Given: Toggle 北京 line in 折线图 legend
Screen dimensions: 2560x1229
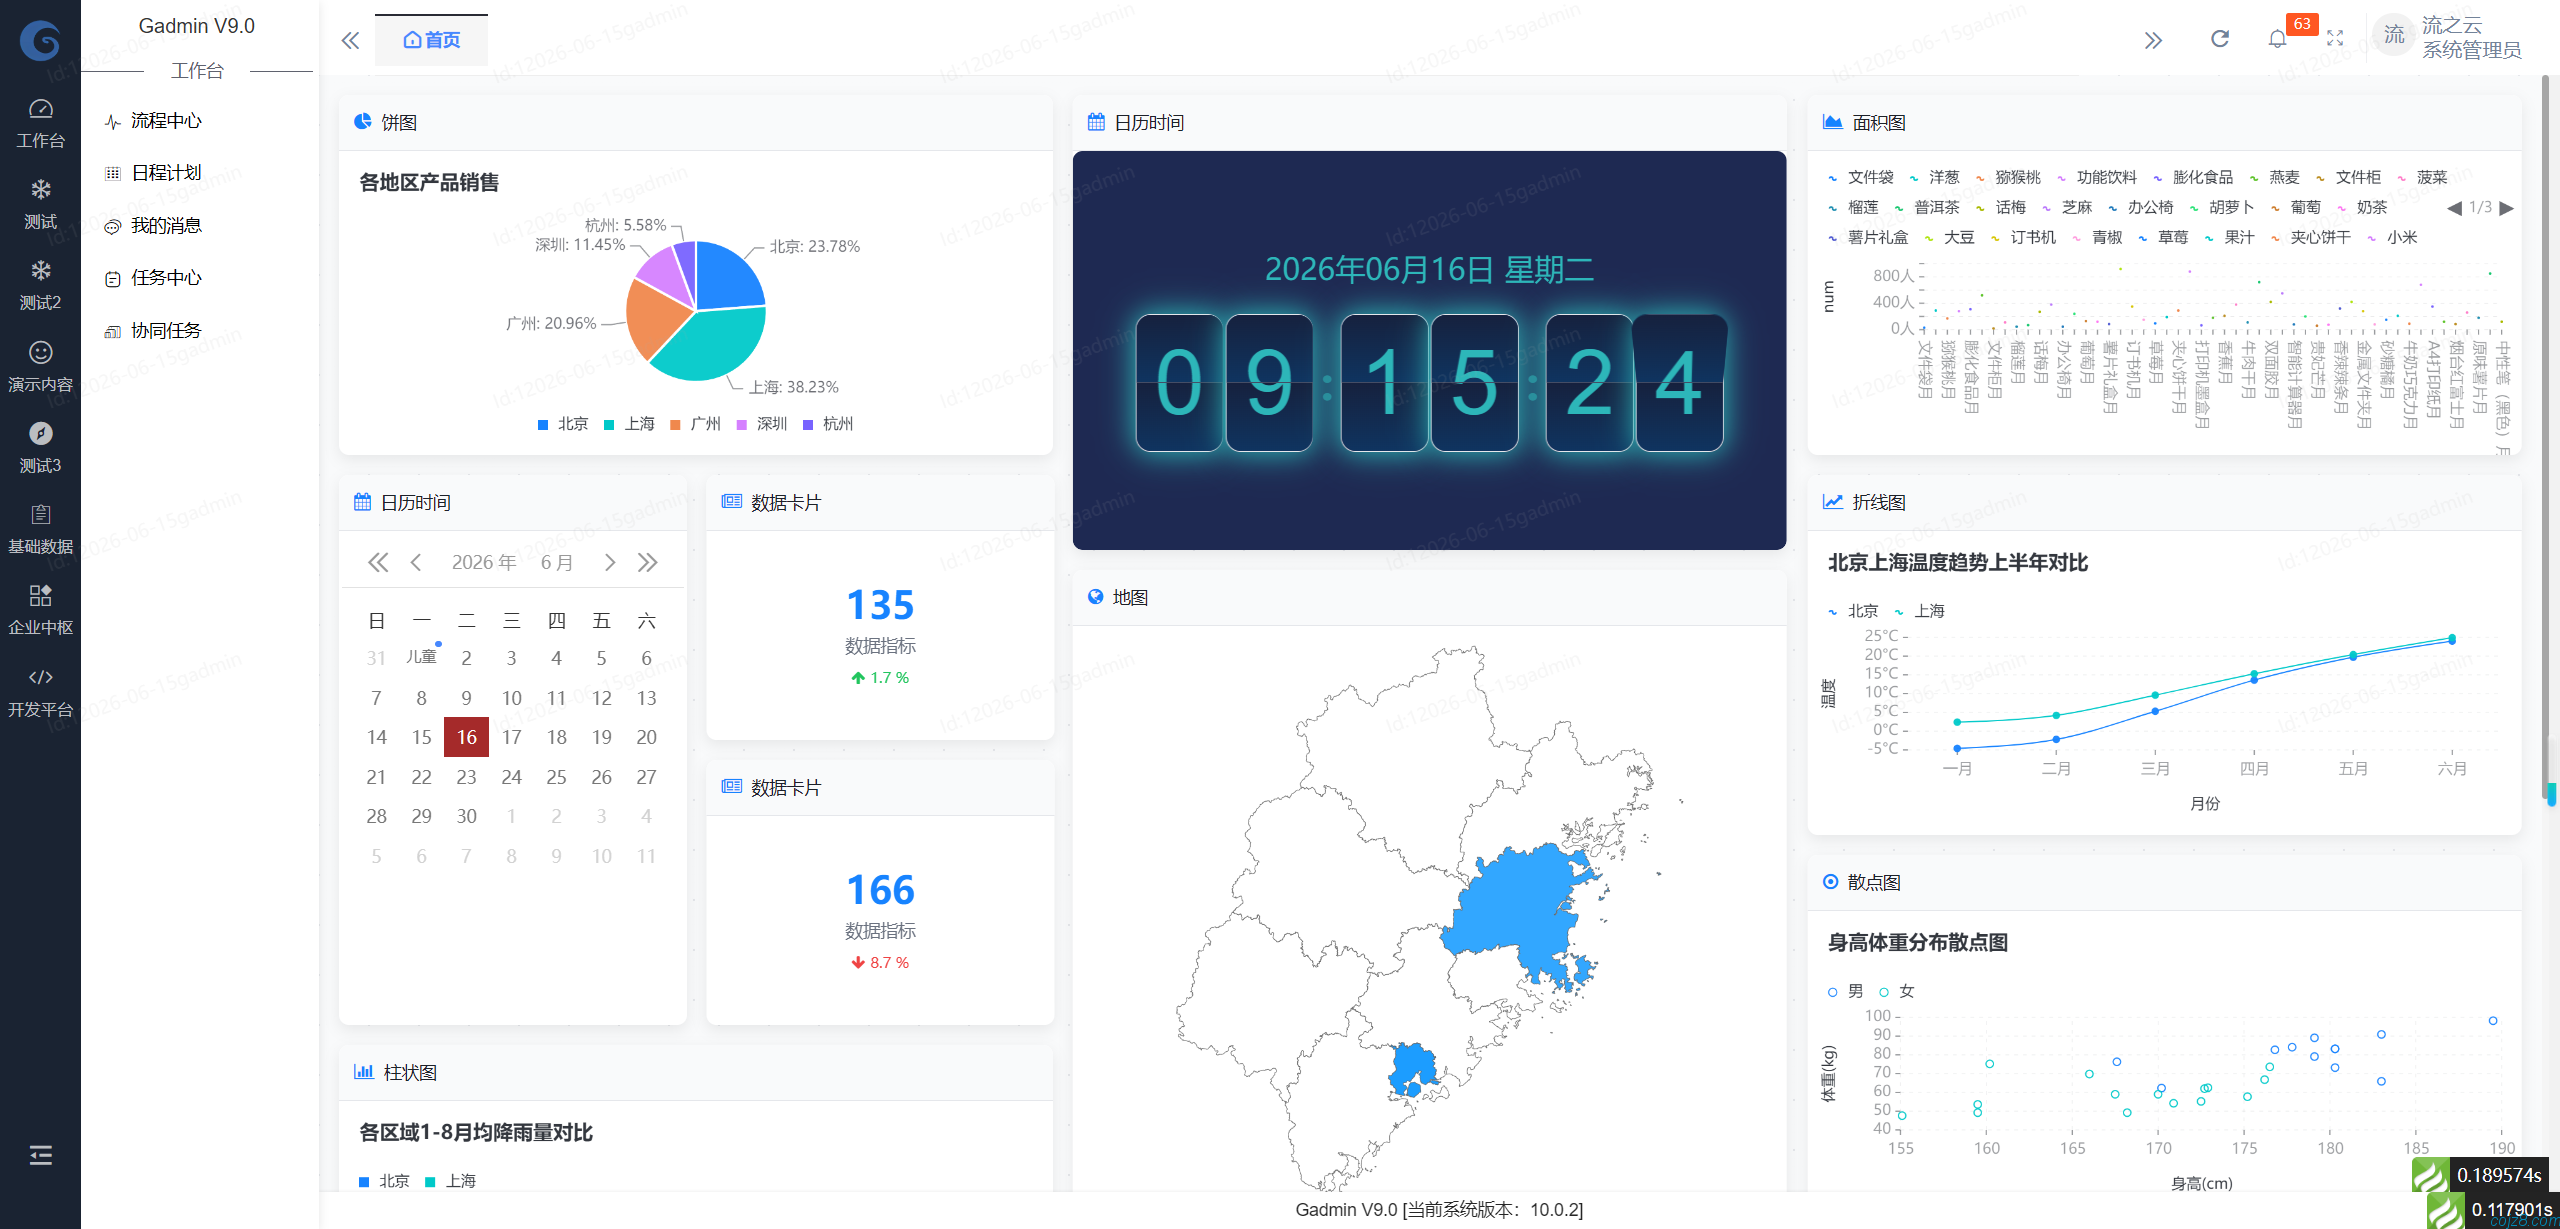Looking at the screenshot, I should click(1853, 611).
